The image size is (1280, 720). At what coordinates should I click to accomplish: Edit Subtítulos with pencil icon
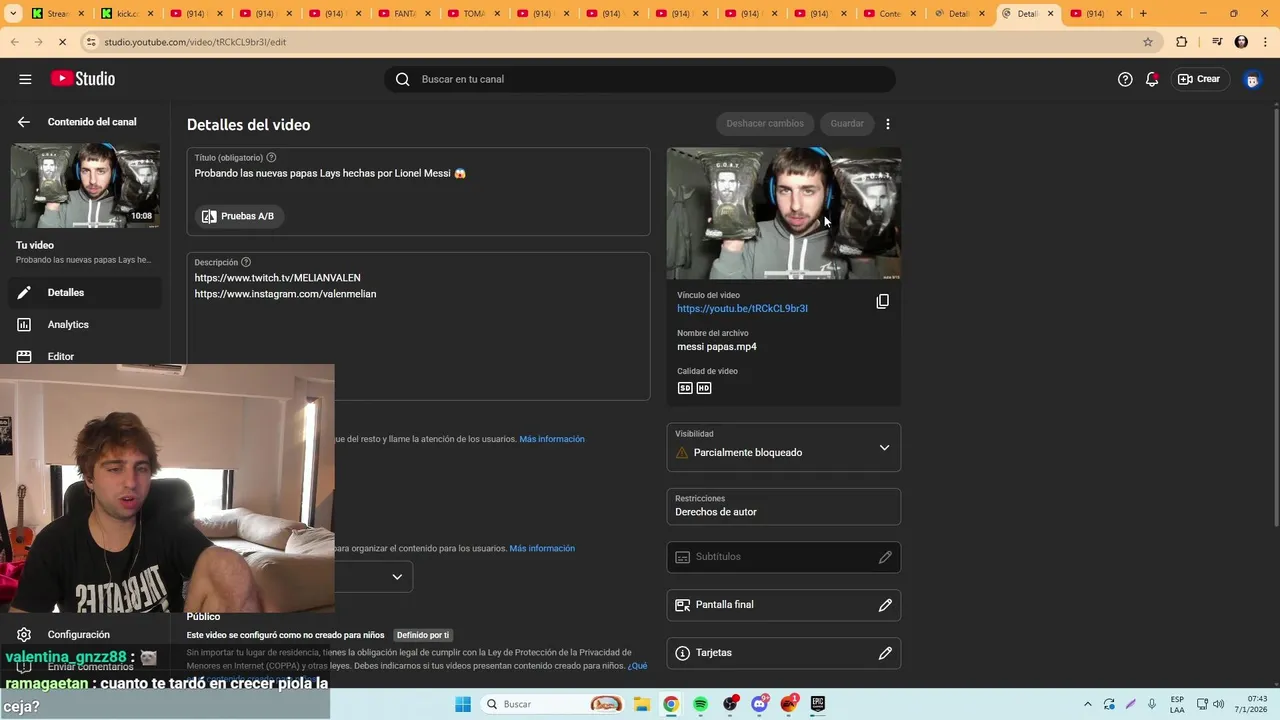click(x=885, y=557)
